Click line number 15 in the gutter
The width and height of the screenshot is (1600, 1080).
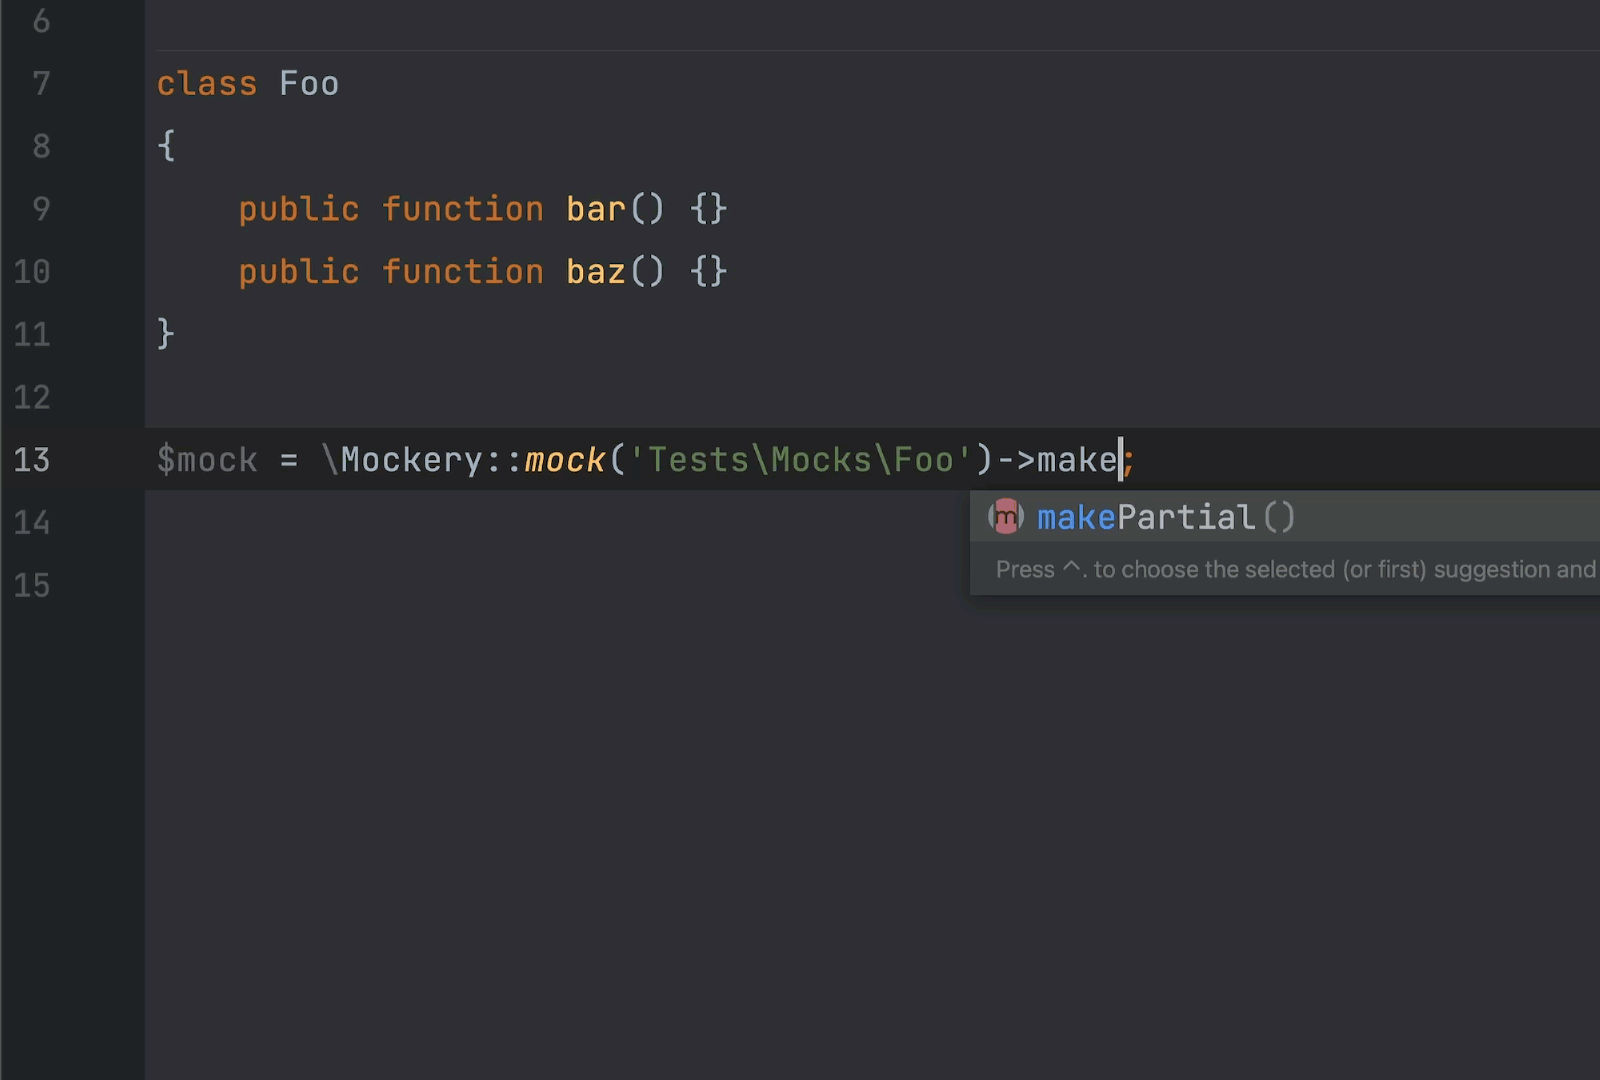(32, 585)
